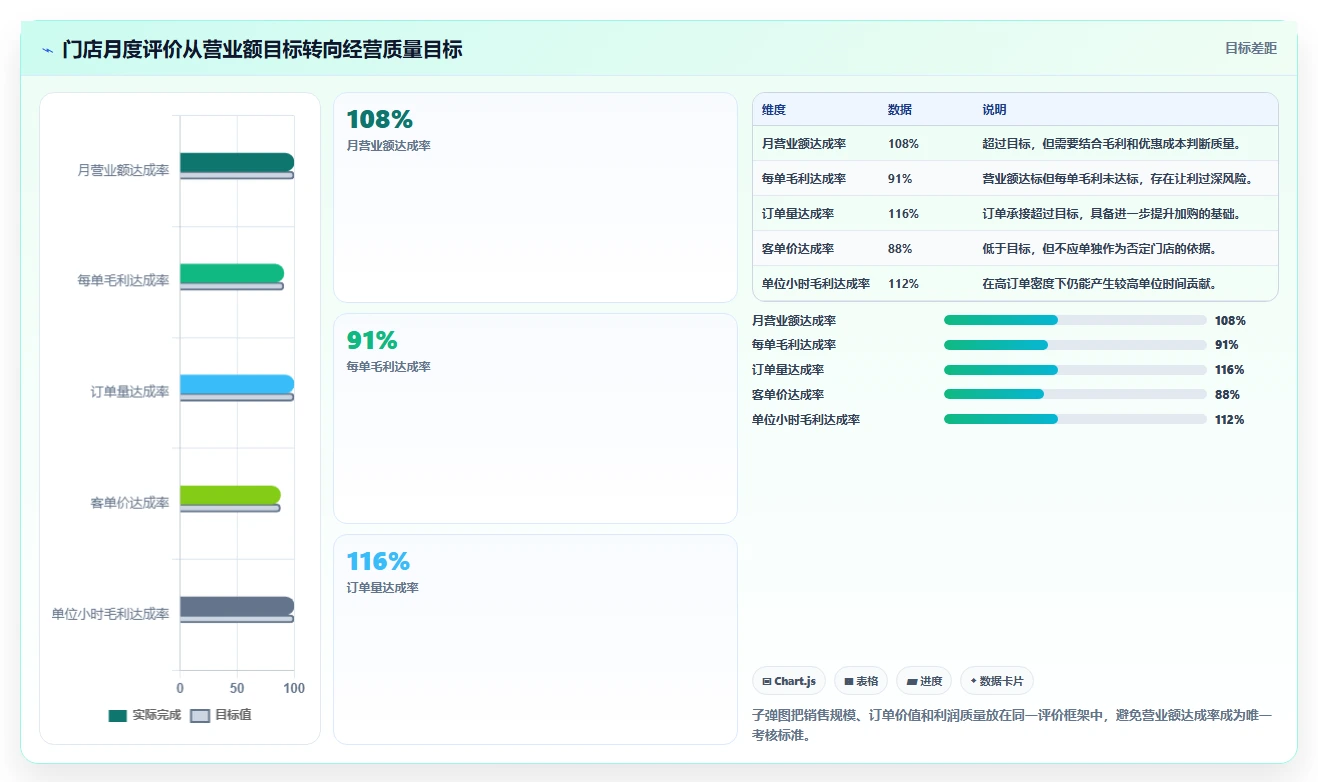Toggle the 目标值 legend swatch
The width and height of the screenshot is (1318, 782).
coord(200,716)
